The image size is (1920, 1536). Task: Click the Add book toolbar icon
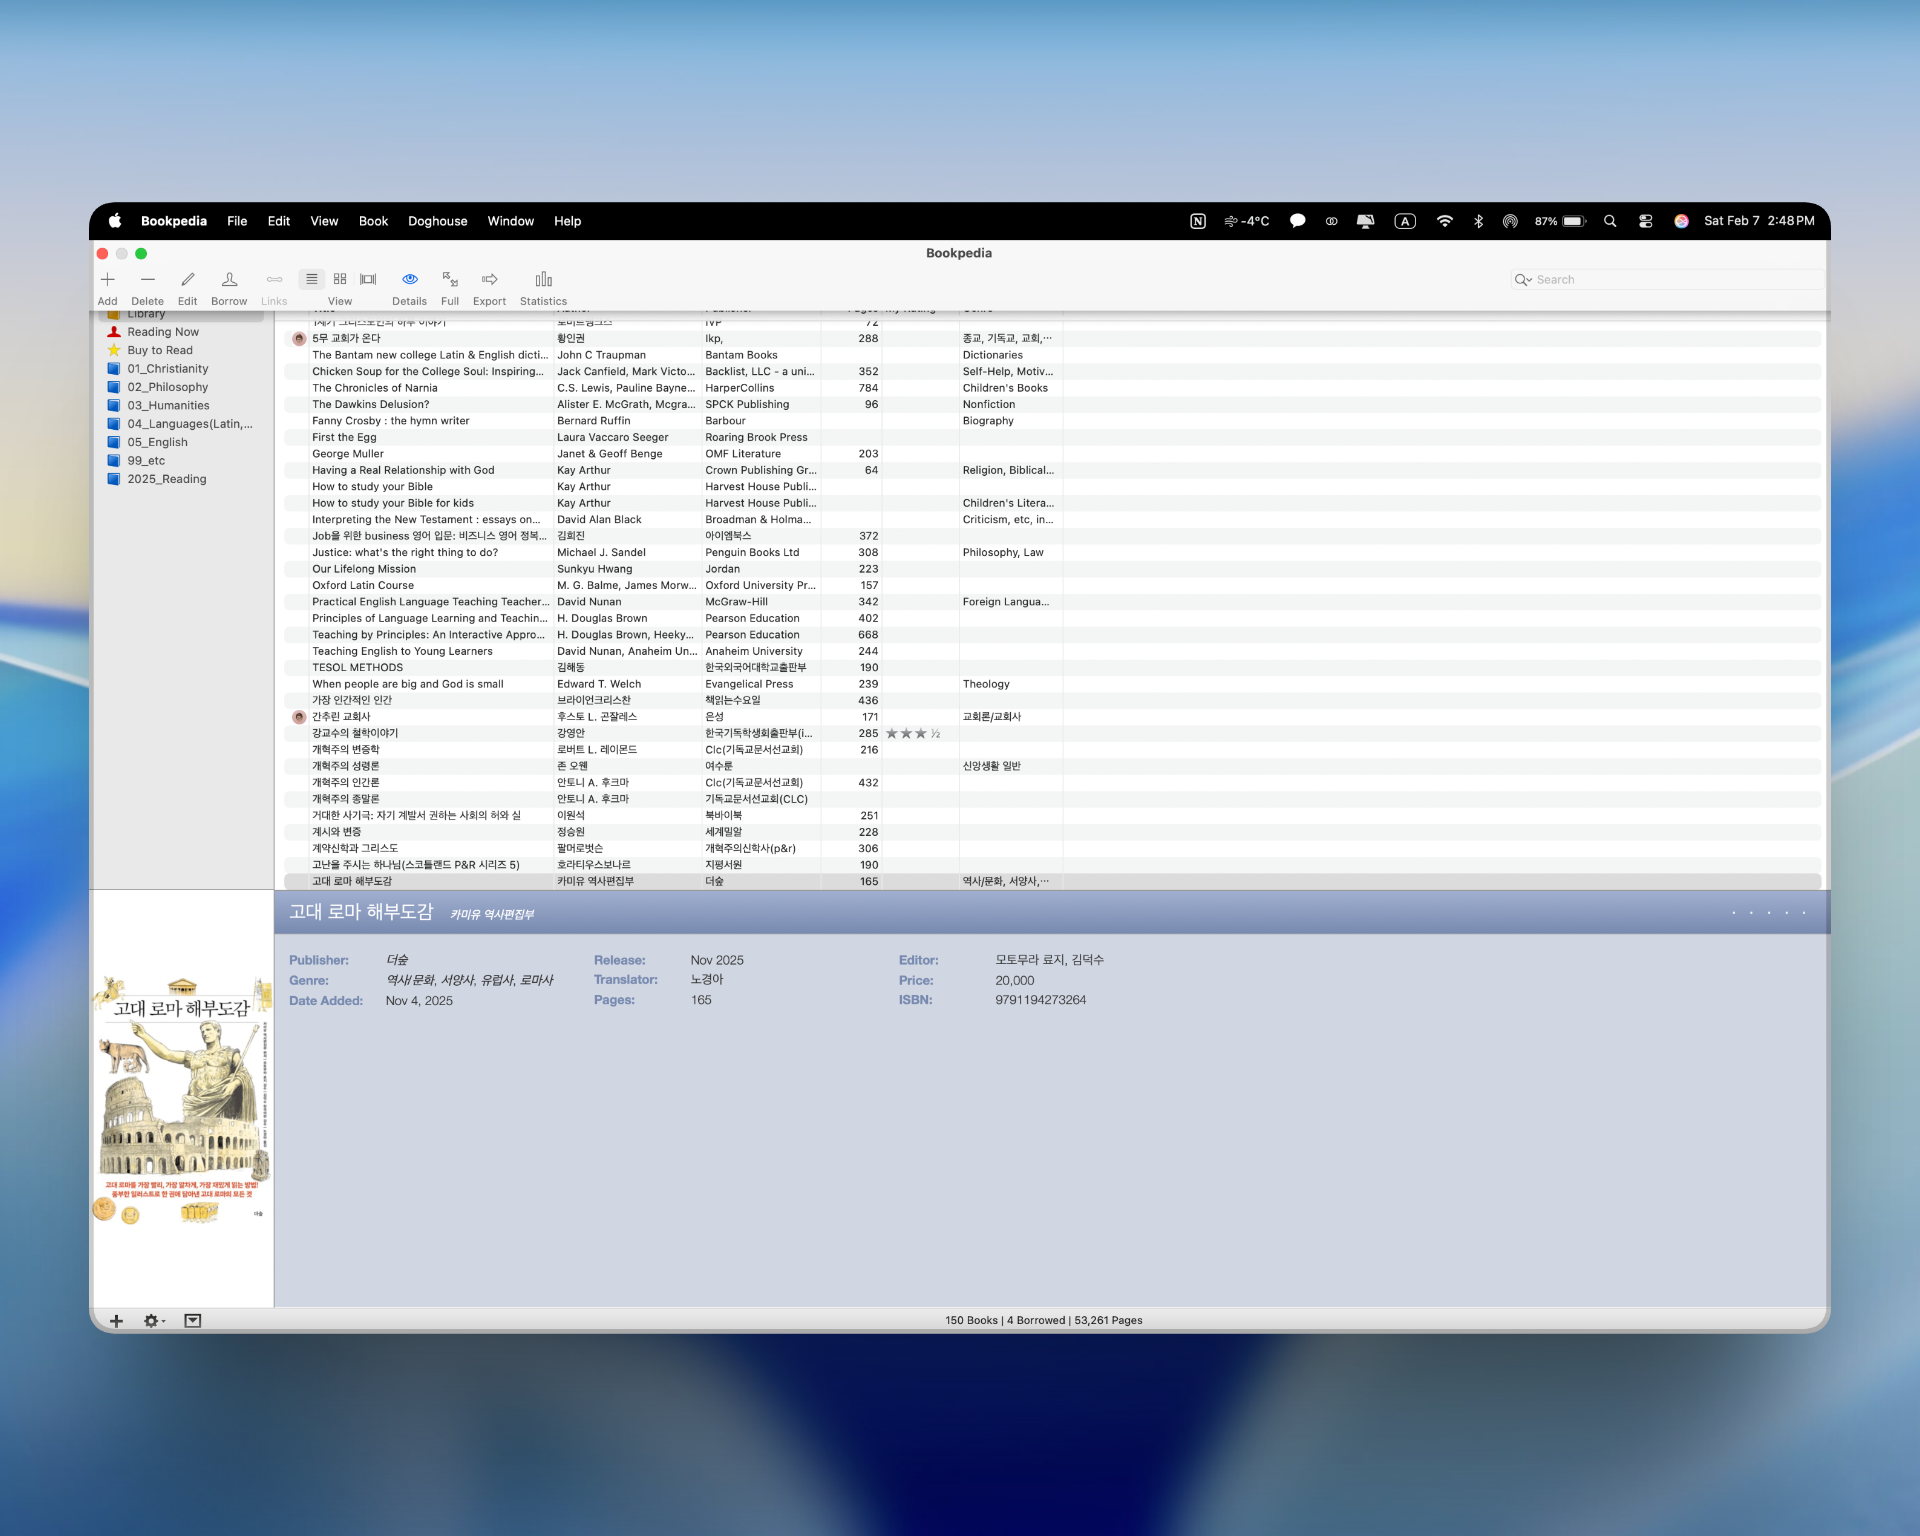click(x=107, y=280)
